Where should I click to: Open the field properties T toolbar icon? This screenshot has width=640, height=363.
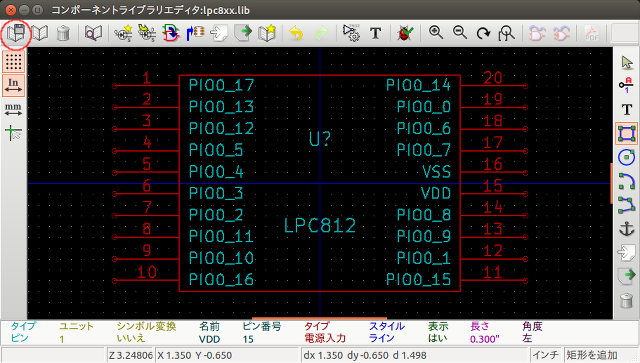point(376,33)
